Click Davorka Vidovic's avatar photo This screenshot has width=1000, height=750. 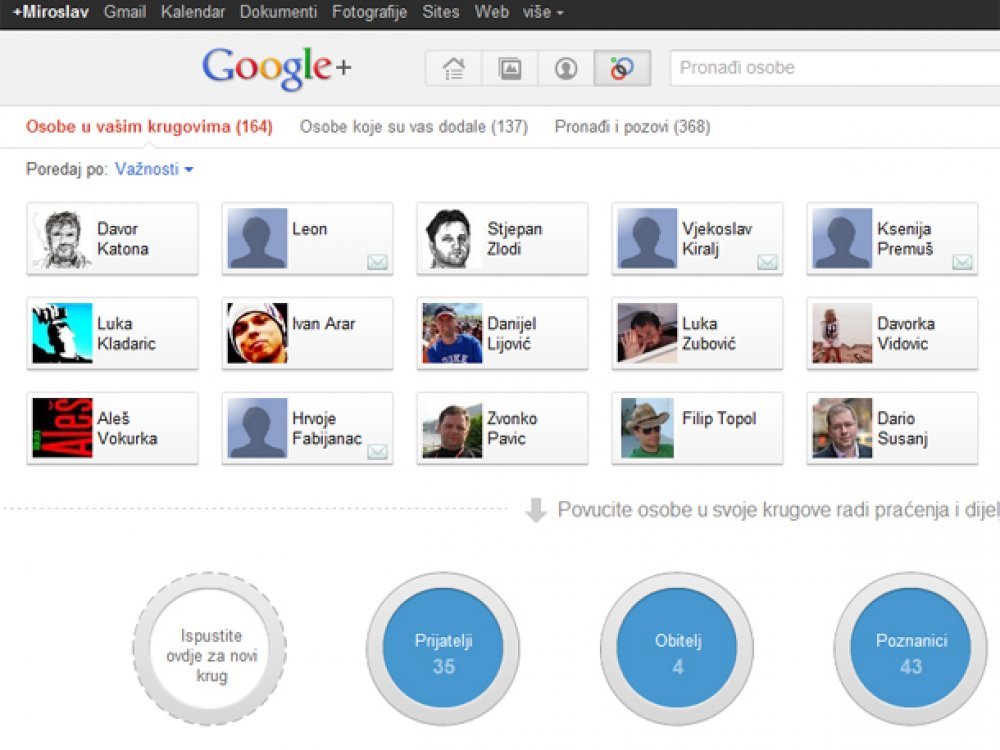842,334
